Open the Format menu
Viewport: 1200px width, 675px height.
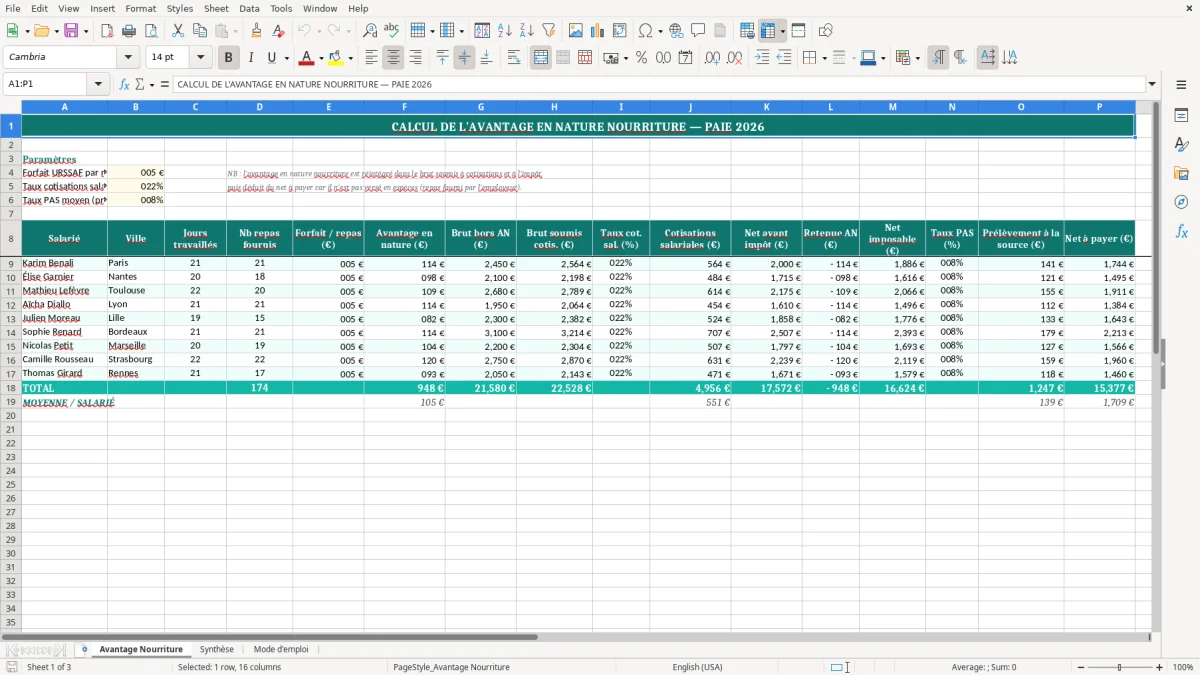pos(141,8)
